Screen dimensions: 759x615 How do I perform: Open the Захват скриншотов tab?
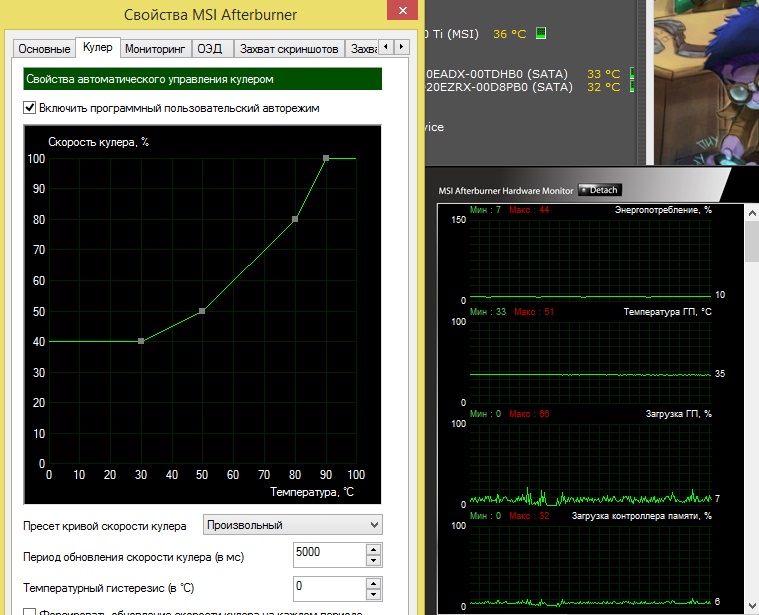pos(289,49)
